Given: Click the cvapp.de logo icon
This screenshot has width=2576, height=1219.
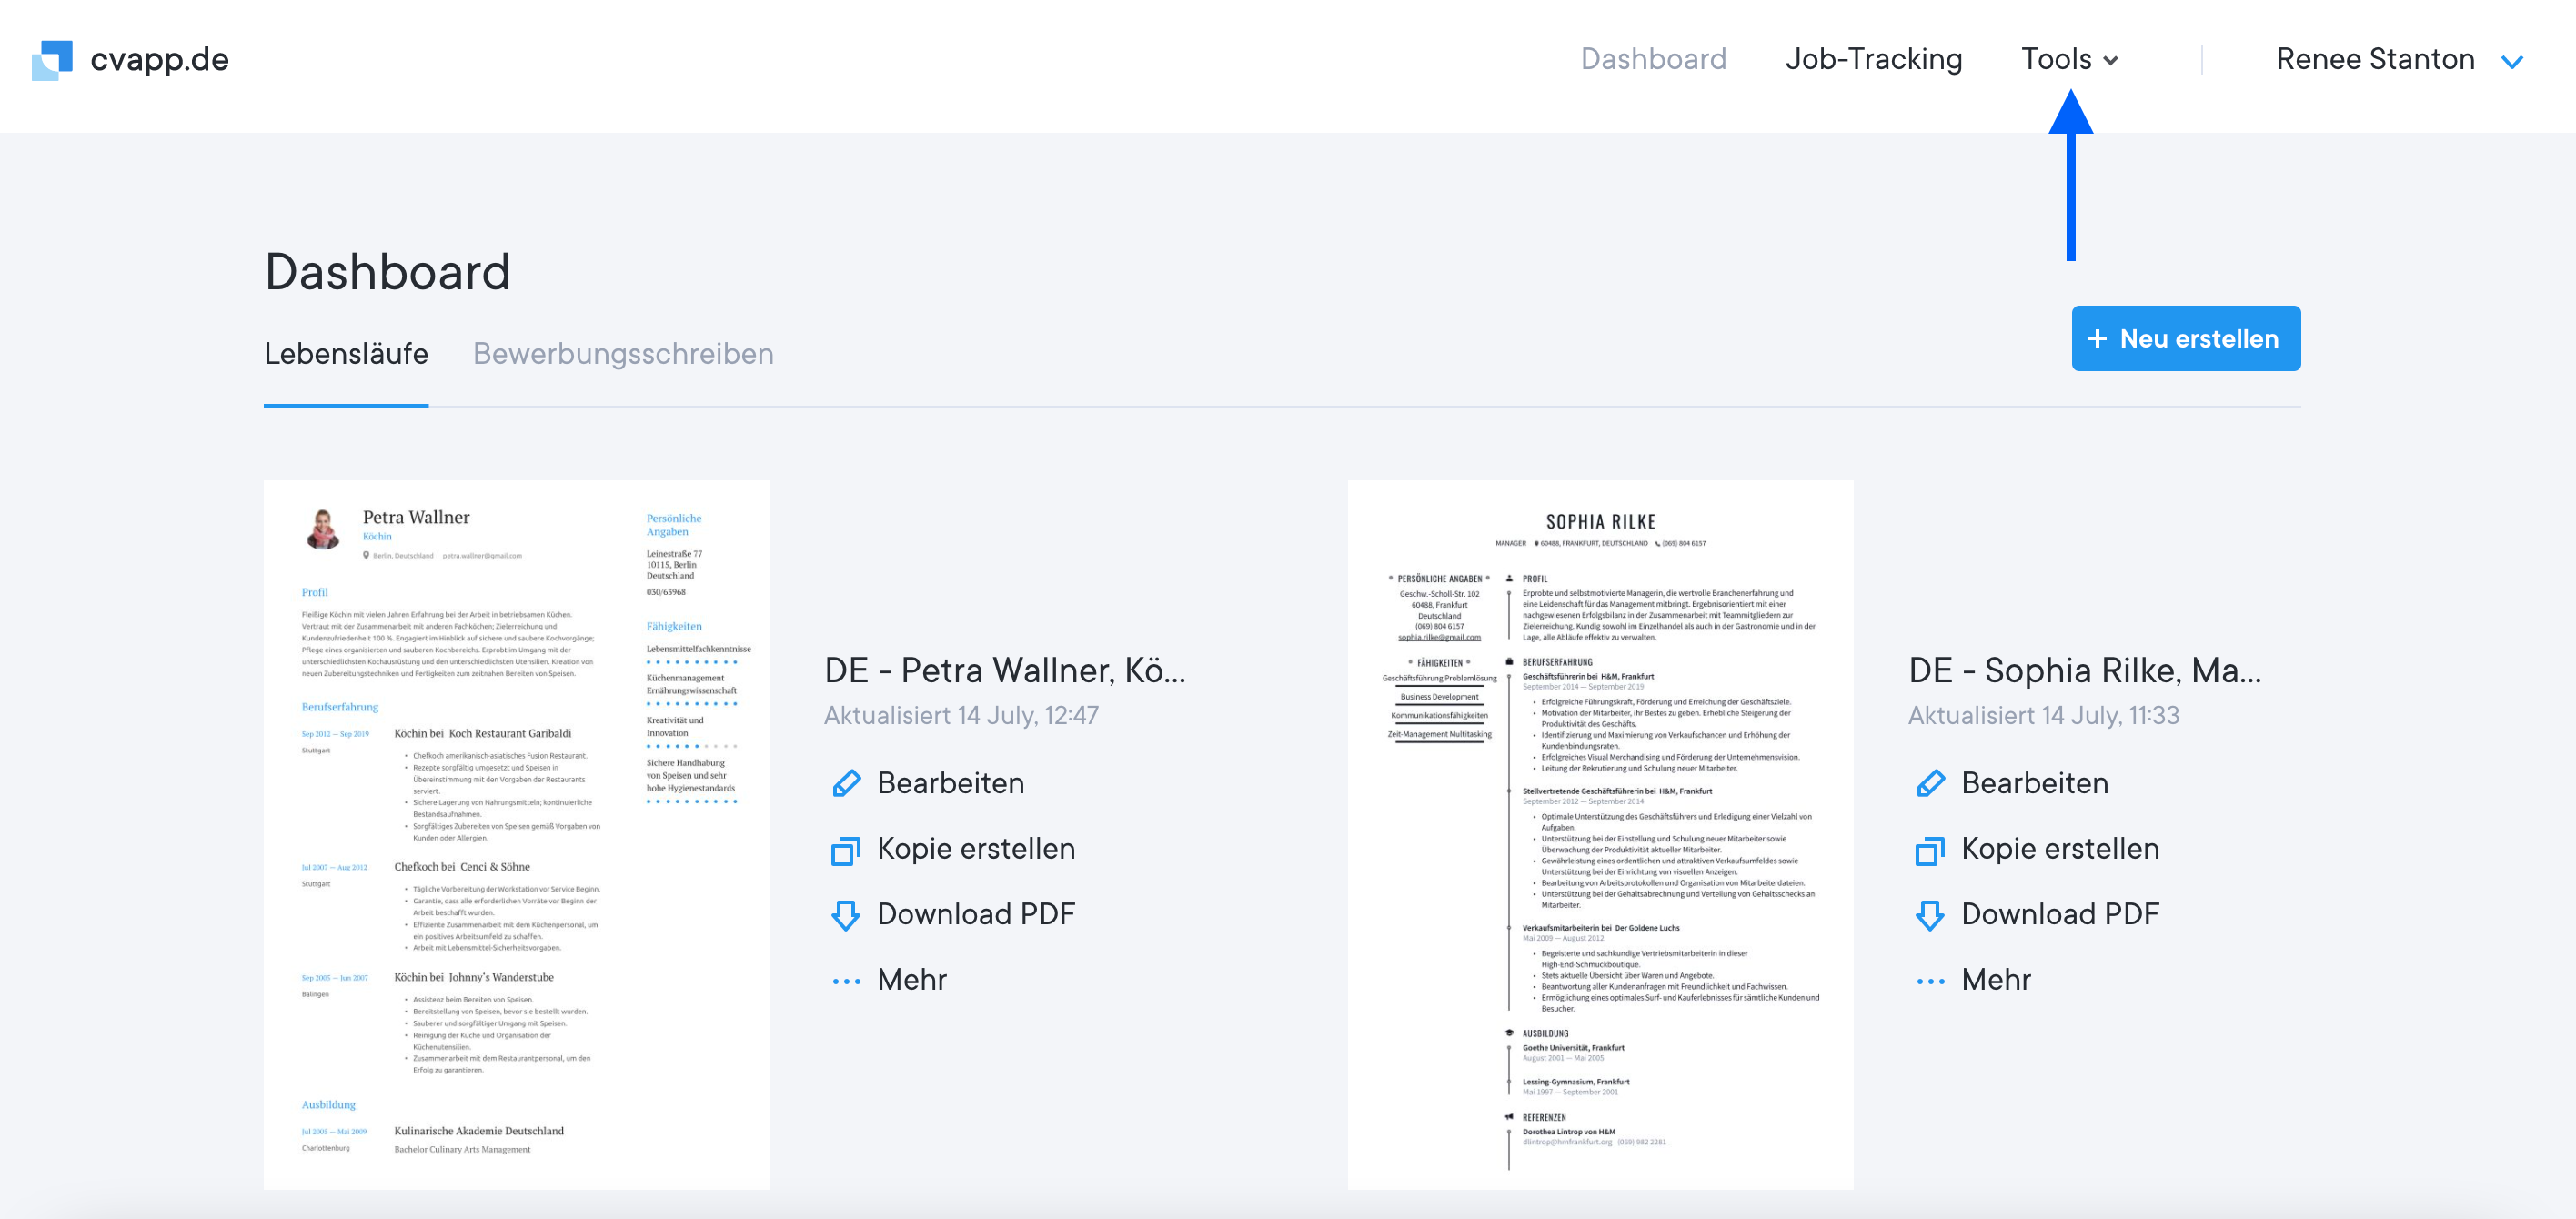Looking at the screenshot, I should tap(52, 60).
